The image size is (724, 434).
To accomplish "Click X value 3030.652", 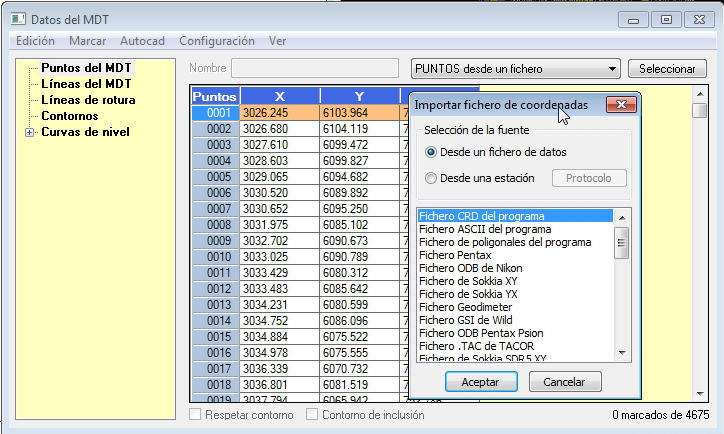I will pyautogui.click(x=279, y=209).
